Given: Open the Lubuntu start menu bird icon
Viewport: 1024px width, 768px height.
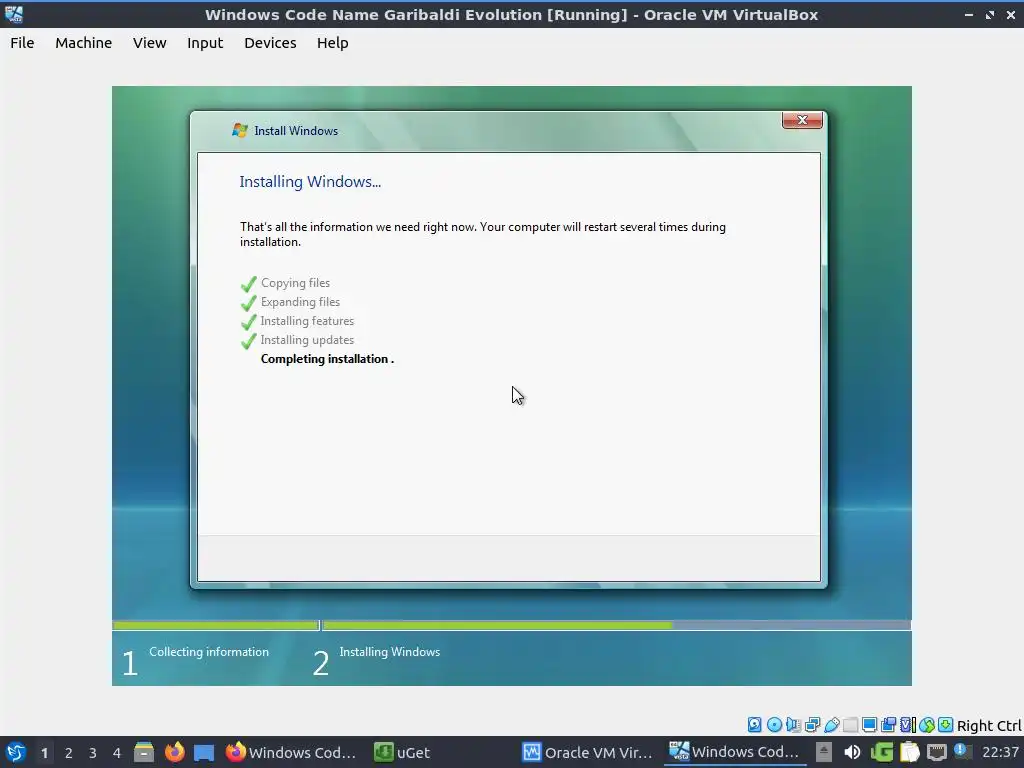Looking at the screenshot, I should pyautogui.click(x=16, y=752).
